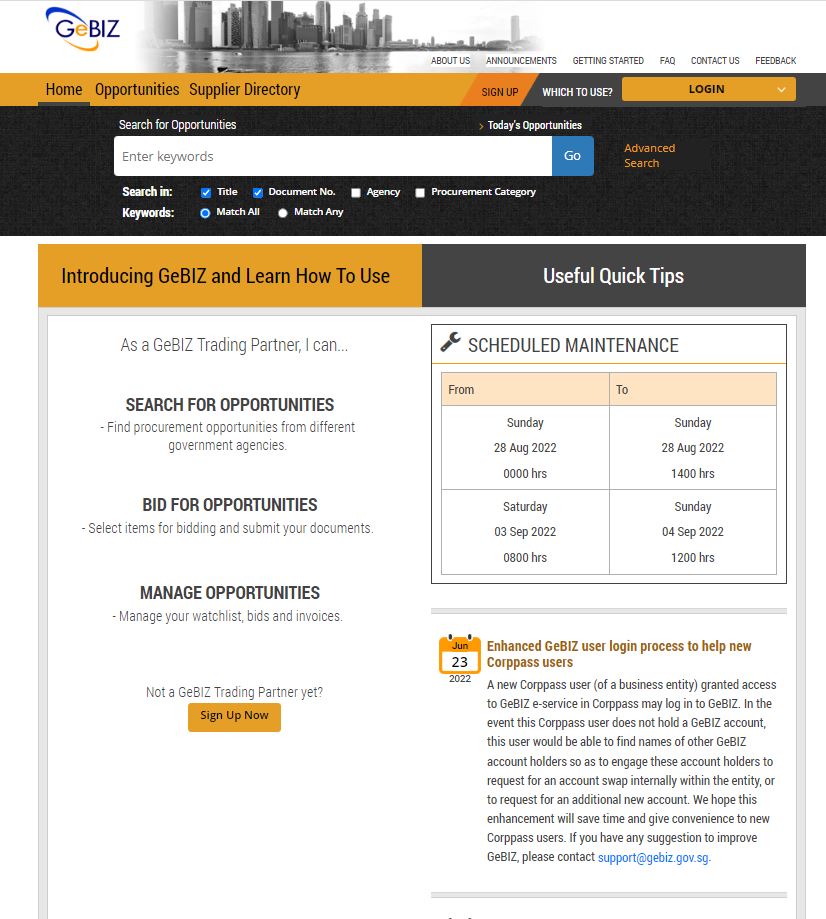This screenshot has width=826, height=919.
Task: Open the About Us link
Action: (x=450, y=60)
